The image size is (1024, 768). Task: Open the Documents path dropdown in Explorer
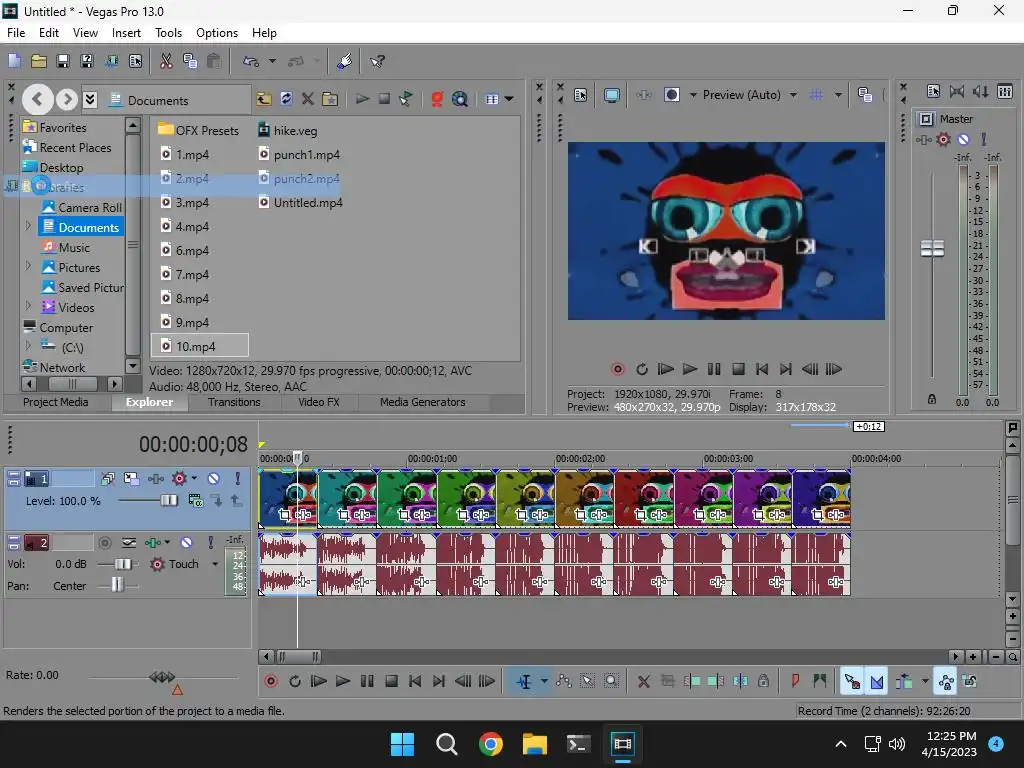[90, 99]
